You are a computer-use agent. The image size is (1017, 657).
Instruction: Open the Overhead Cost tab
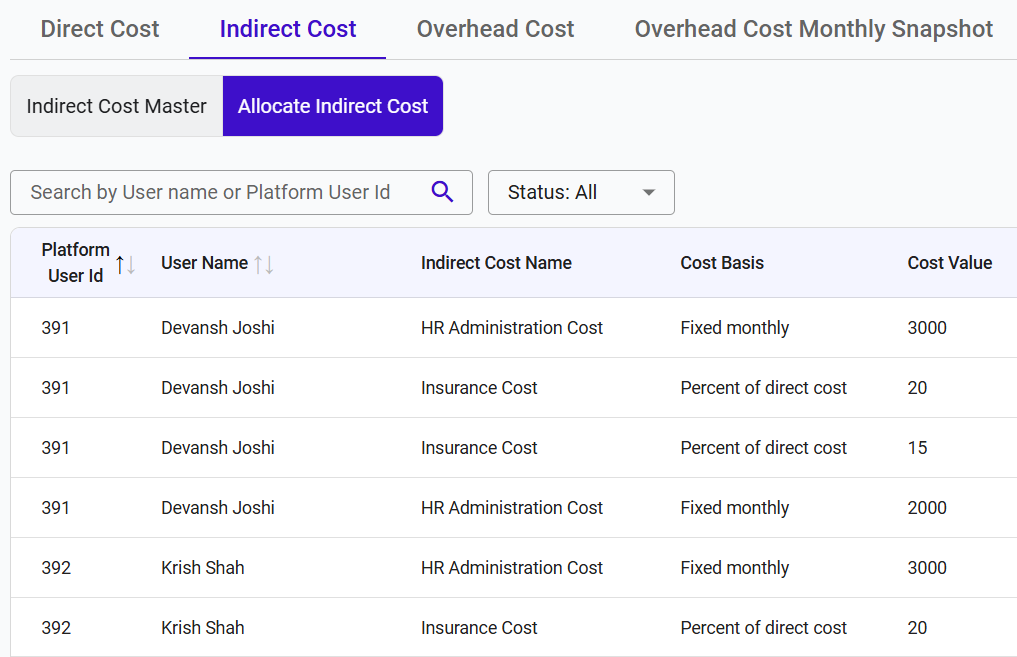click(x=496, y=29)
